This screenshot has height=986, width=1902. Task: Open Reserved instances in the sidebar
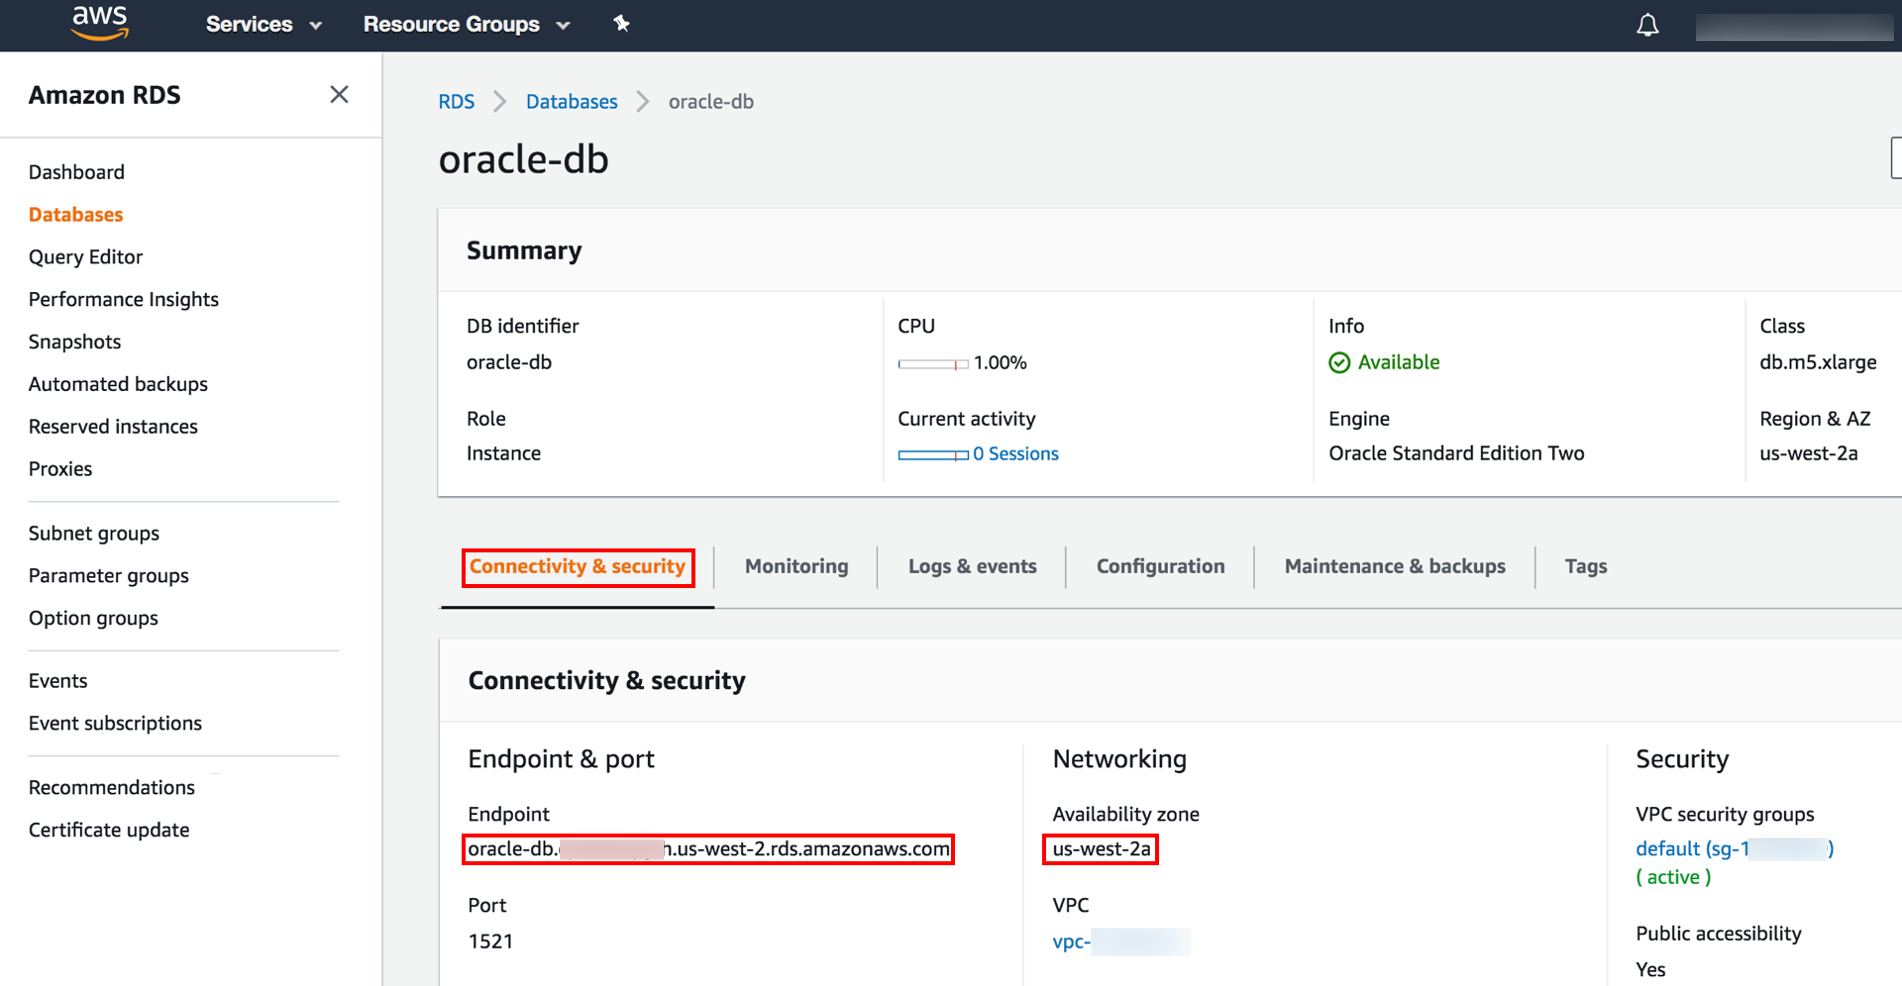(113, 427)
